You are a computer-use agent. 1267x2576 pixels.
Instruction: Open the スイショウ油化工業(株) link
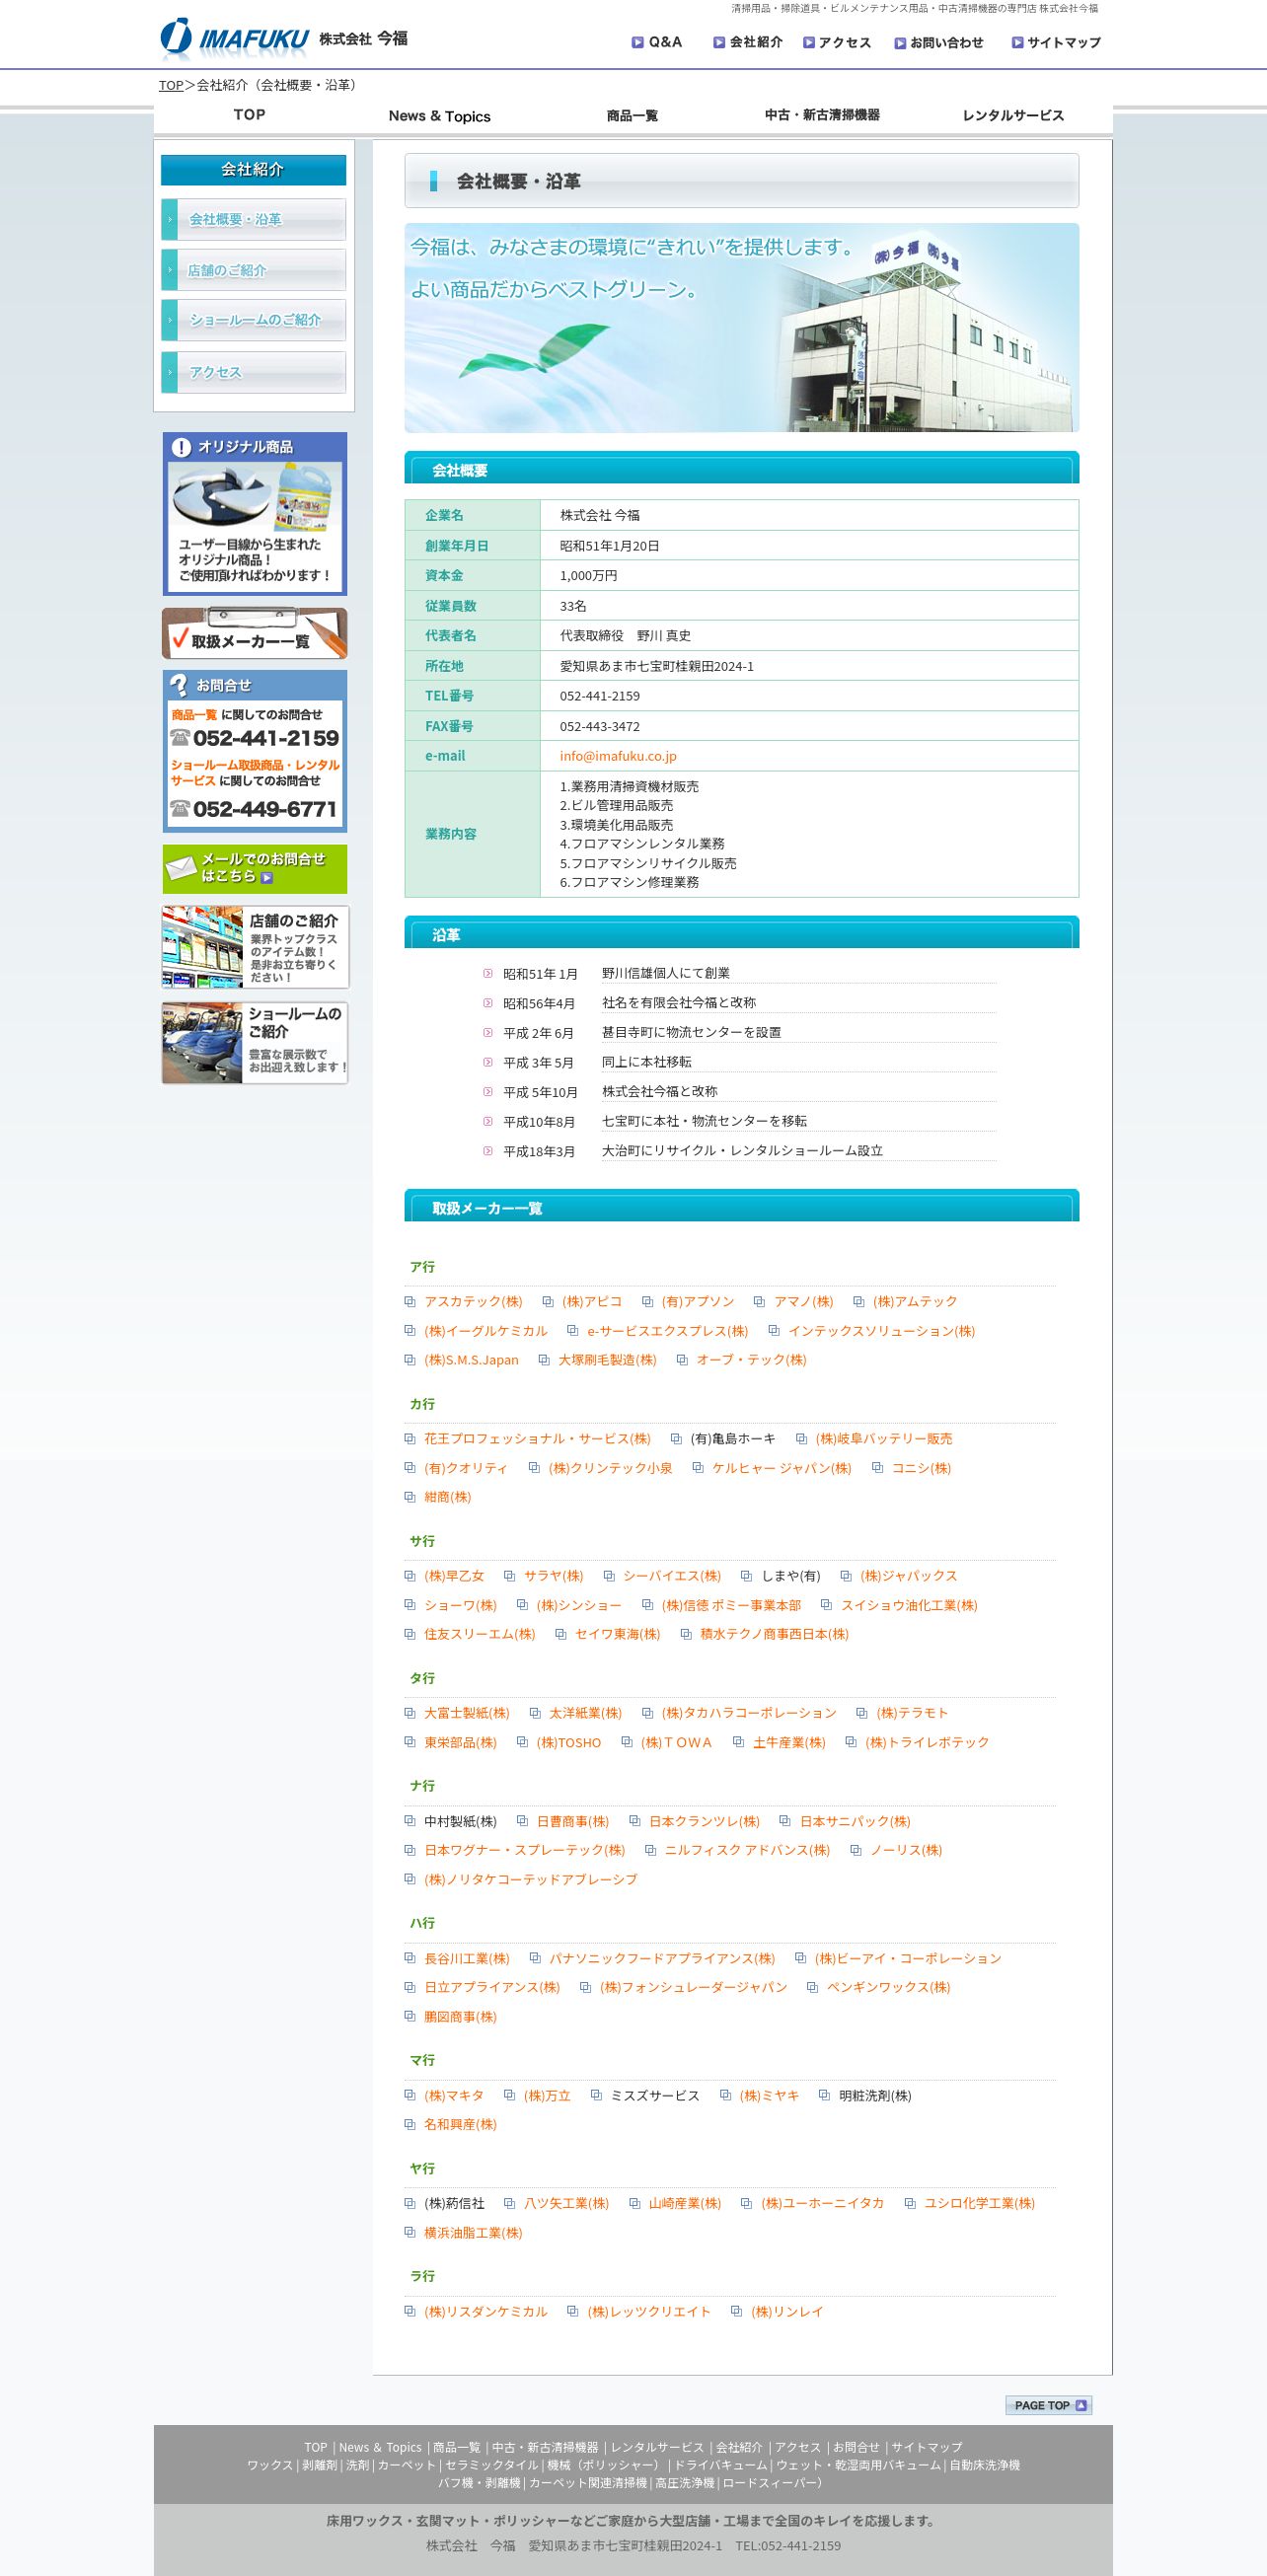point(909,1605)
